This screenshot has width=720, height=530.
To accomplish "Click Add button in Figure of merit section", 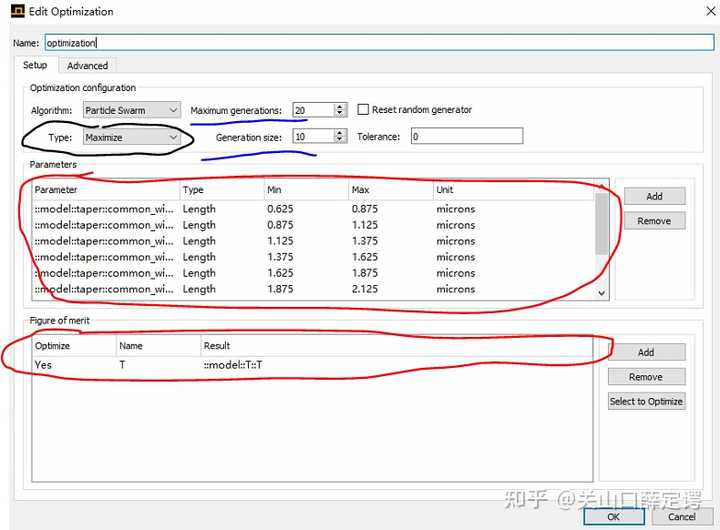I will [x=646, y=352].
